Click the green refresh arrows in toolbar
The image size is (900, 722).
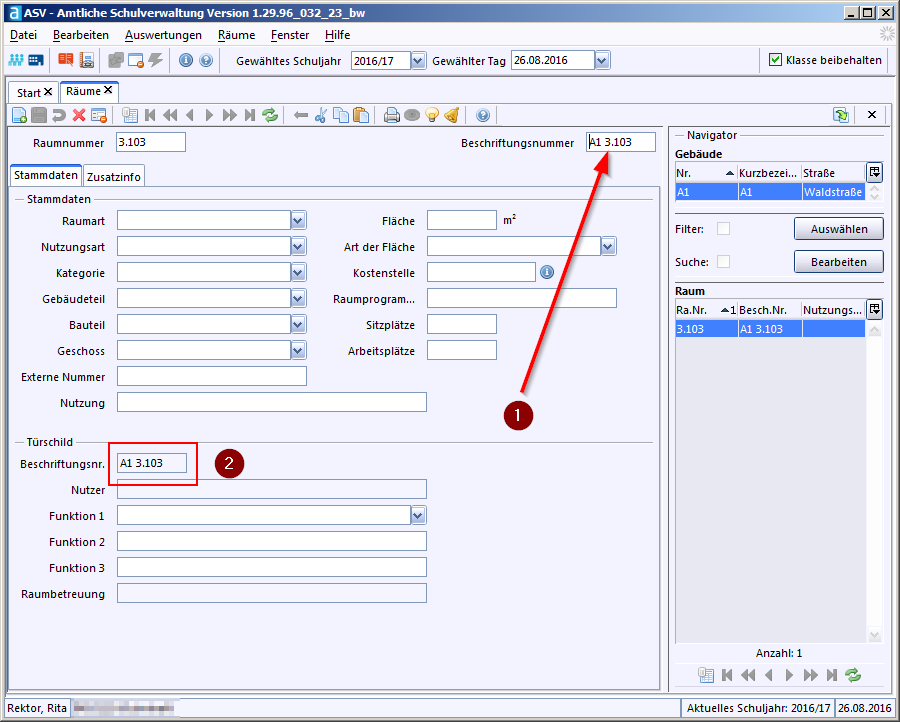click(270, 115)
